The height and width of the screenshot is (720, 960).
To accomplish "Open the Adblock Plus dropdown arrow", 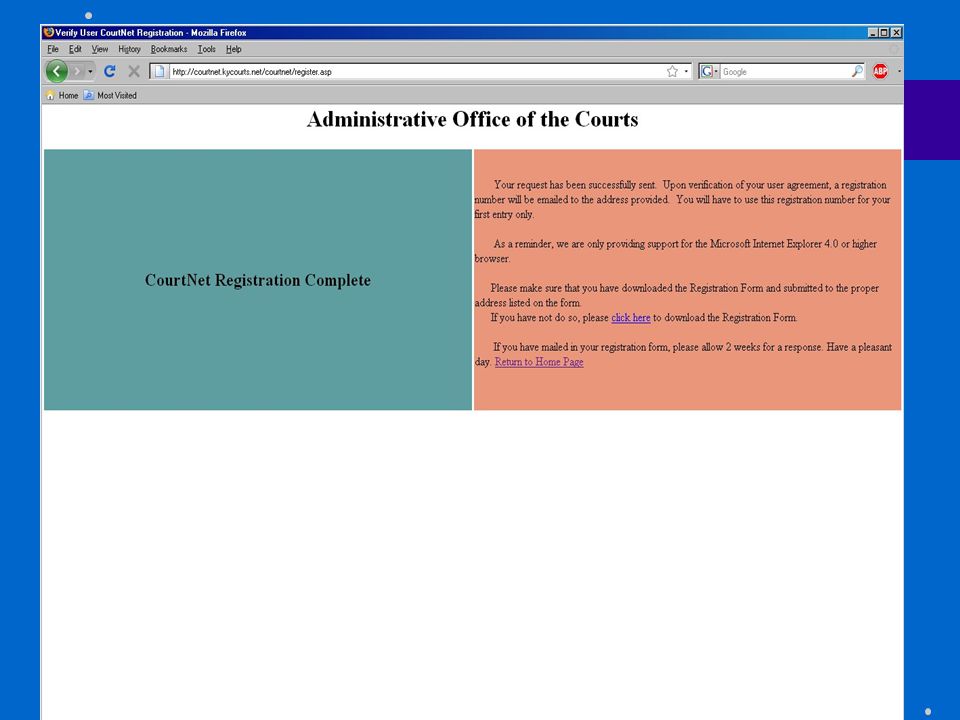I will 899,72.
